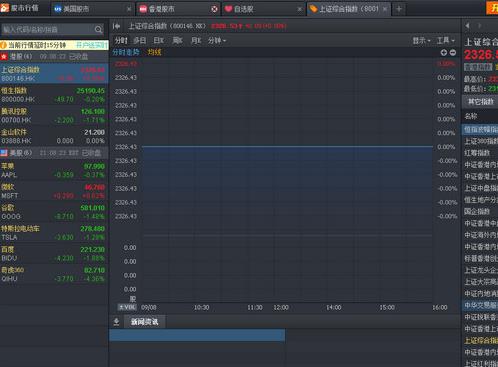498x367 pixels.
Task: Select the highlighted blue news row
Action: click(x=197, y=335)
